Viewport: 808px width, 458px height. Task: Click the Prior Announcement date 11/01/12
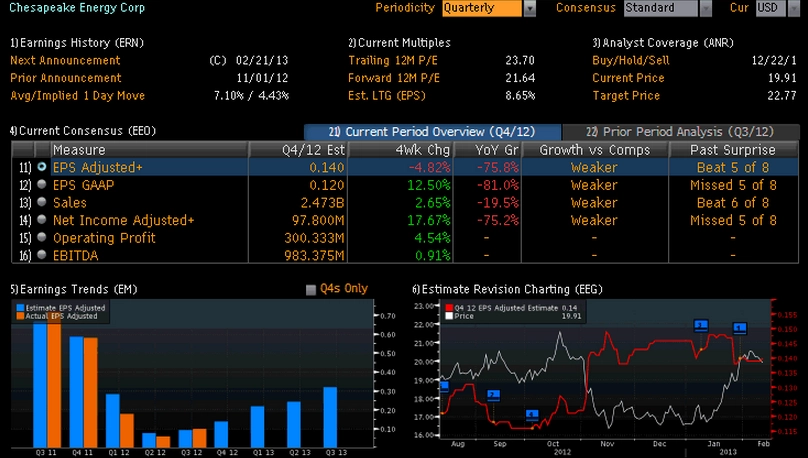[x=262, y=78]
